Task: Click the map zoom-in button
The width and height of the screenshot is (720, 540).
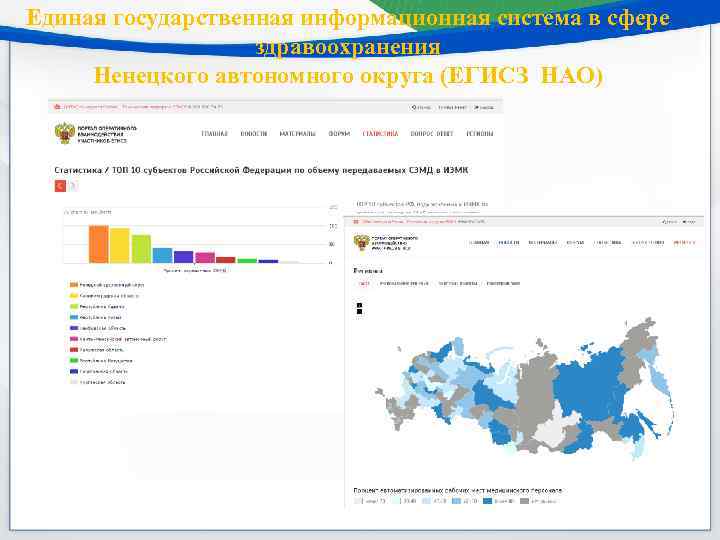Action: click(x=359, y=305)
